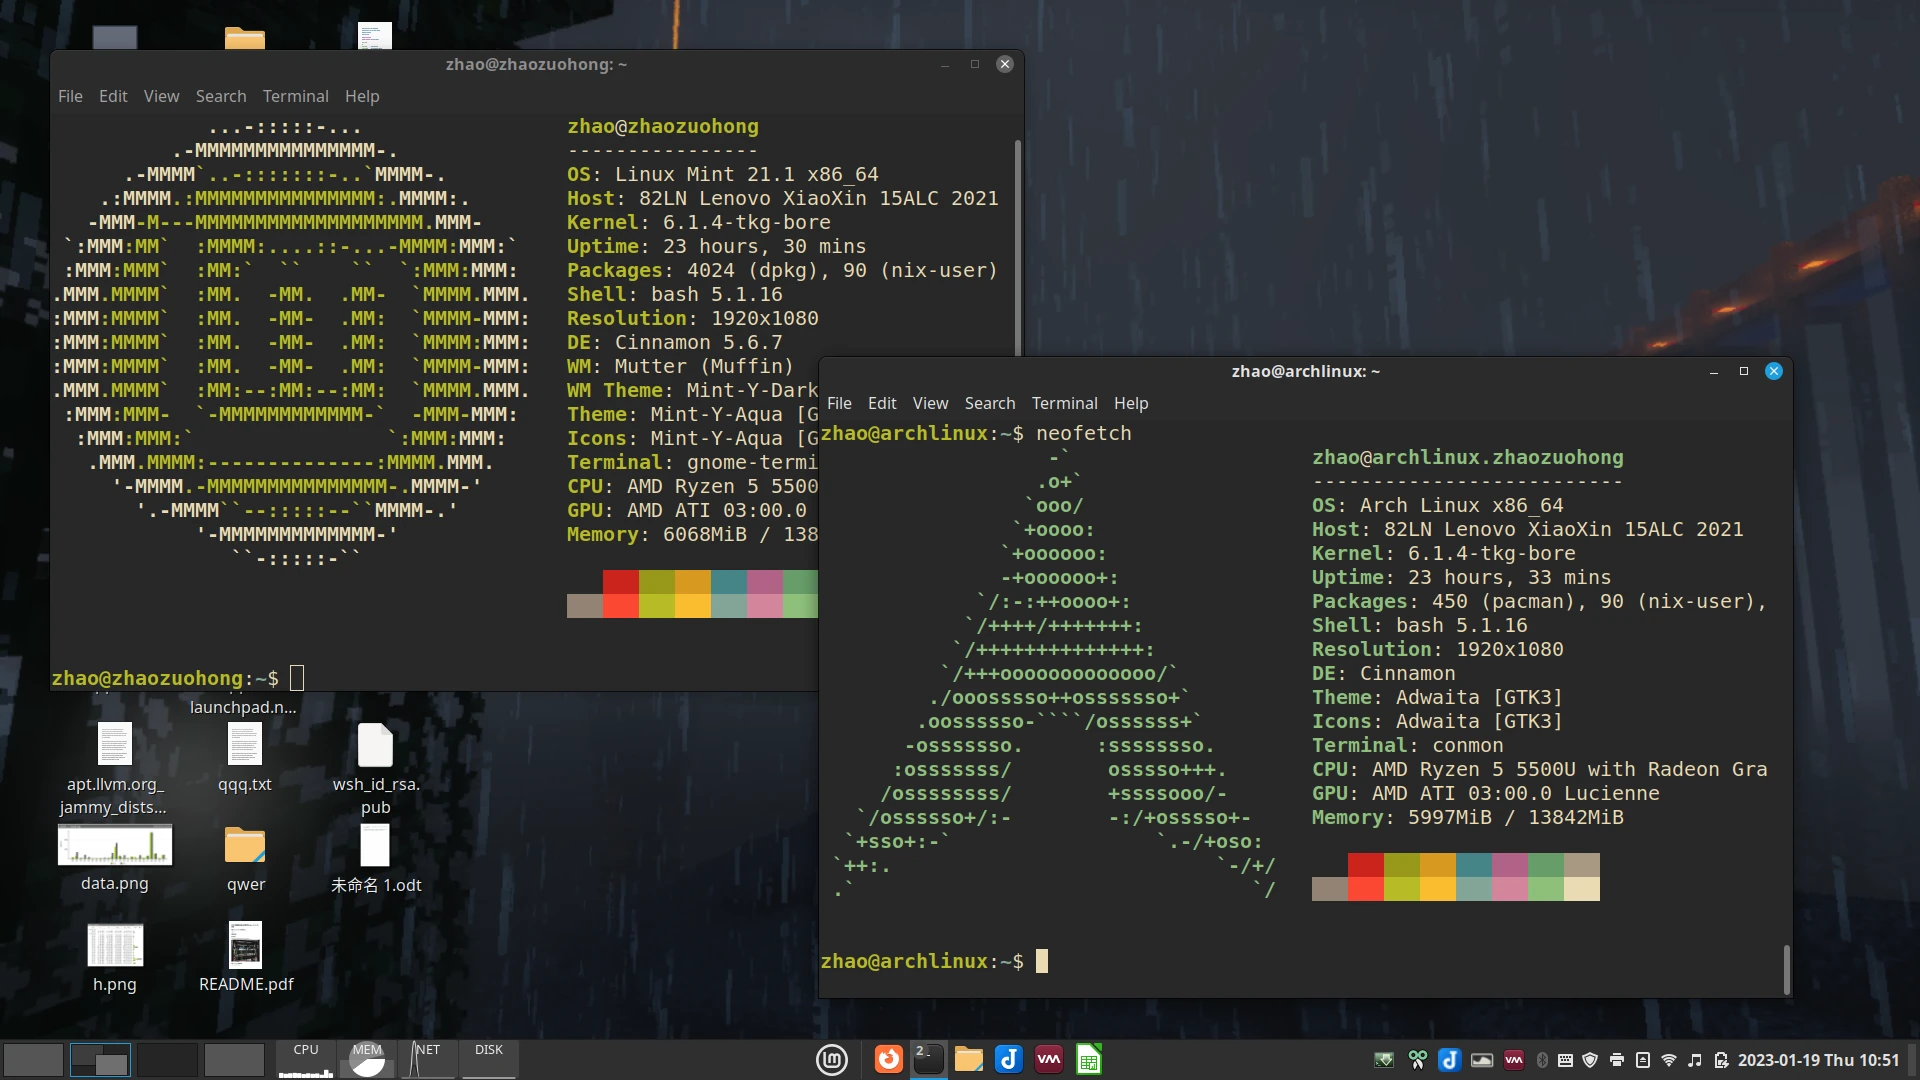Open Edit menu in zhaozuohong terminal

113,96
